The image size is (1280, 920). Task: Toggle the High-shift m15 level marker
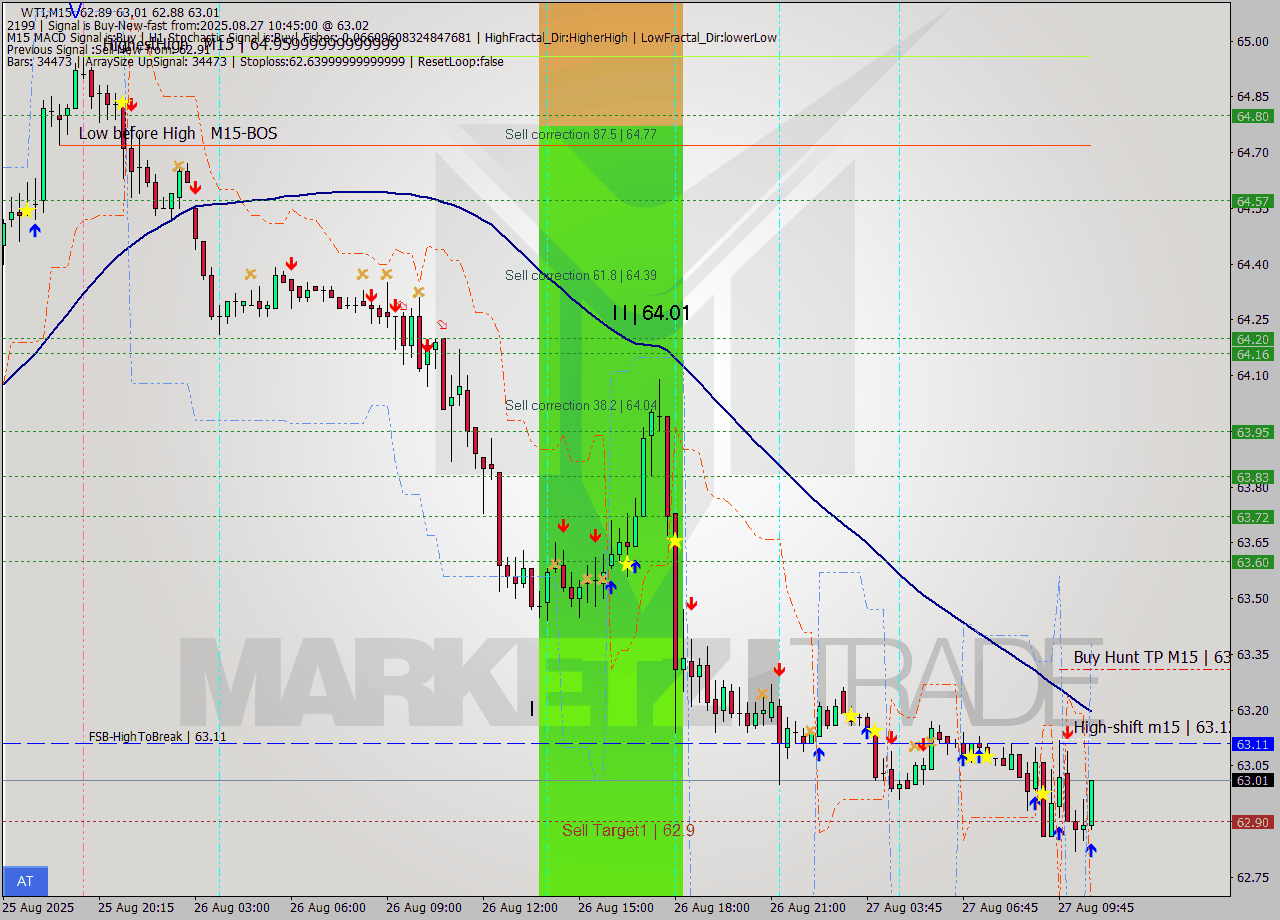click(1150, 728)
